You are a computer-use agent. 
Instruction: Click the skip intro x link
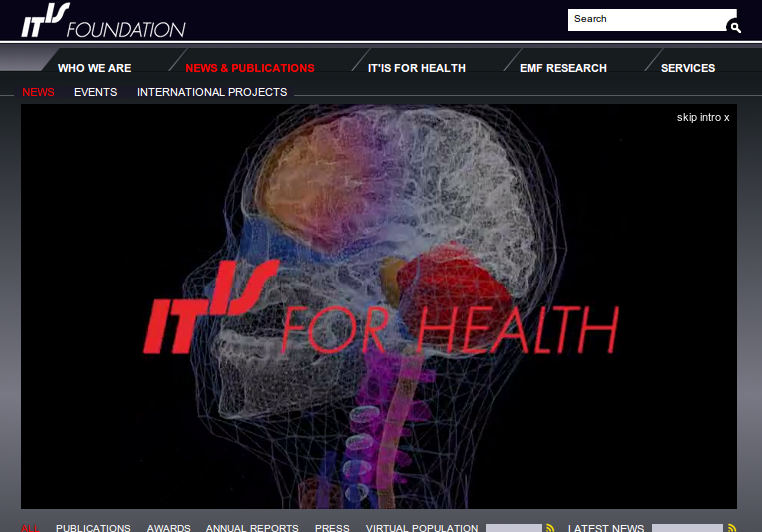coord(703,117)
